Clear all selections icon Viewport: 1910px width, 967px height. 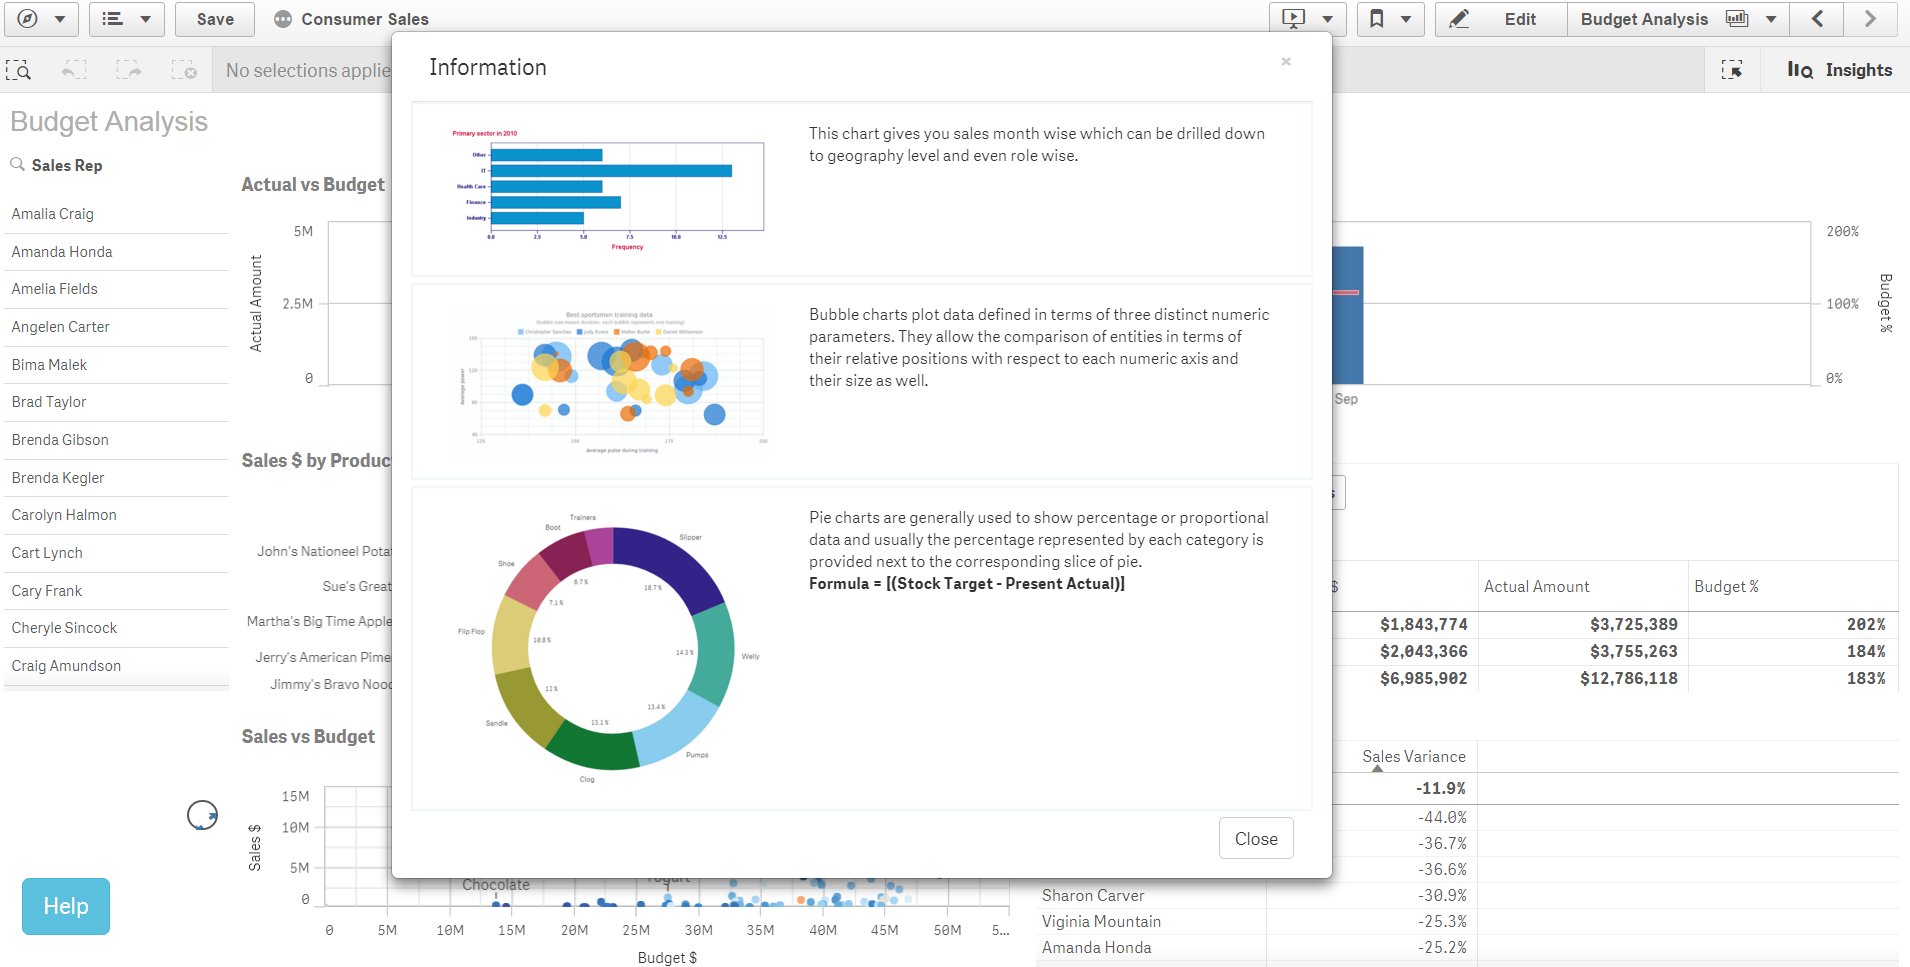[184, 70]
